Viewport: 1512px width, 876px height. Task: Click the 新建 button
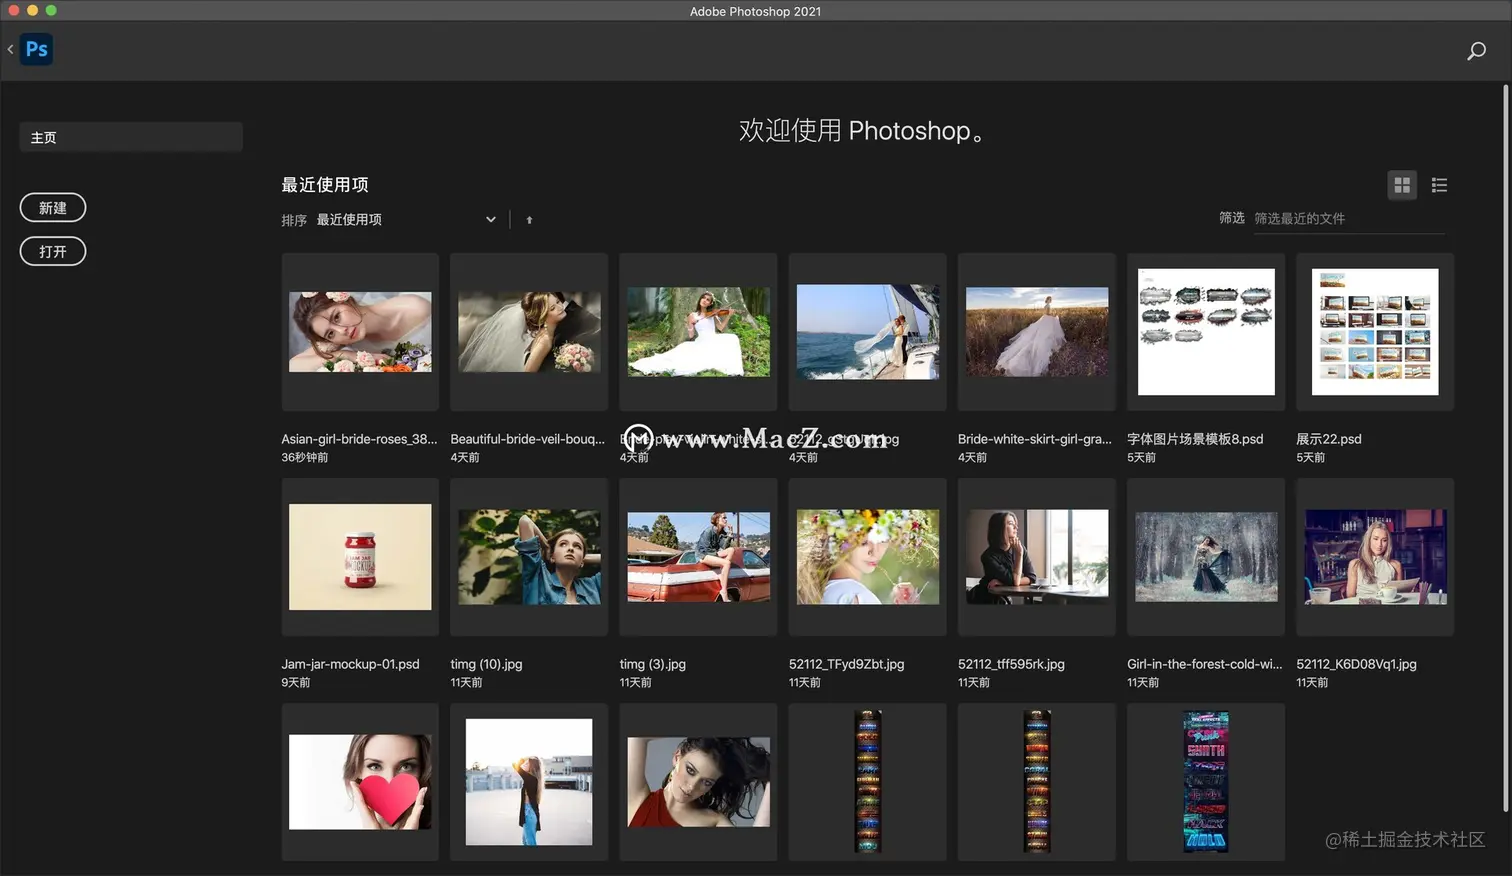(53, 208)
